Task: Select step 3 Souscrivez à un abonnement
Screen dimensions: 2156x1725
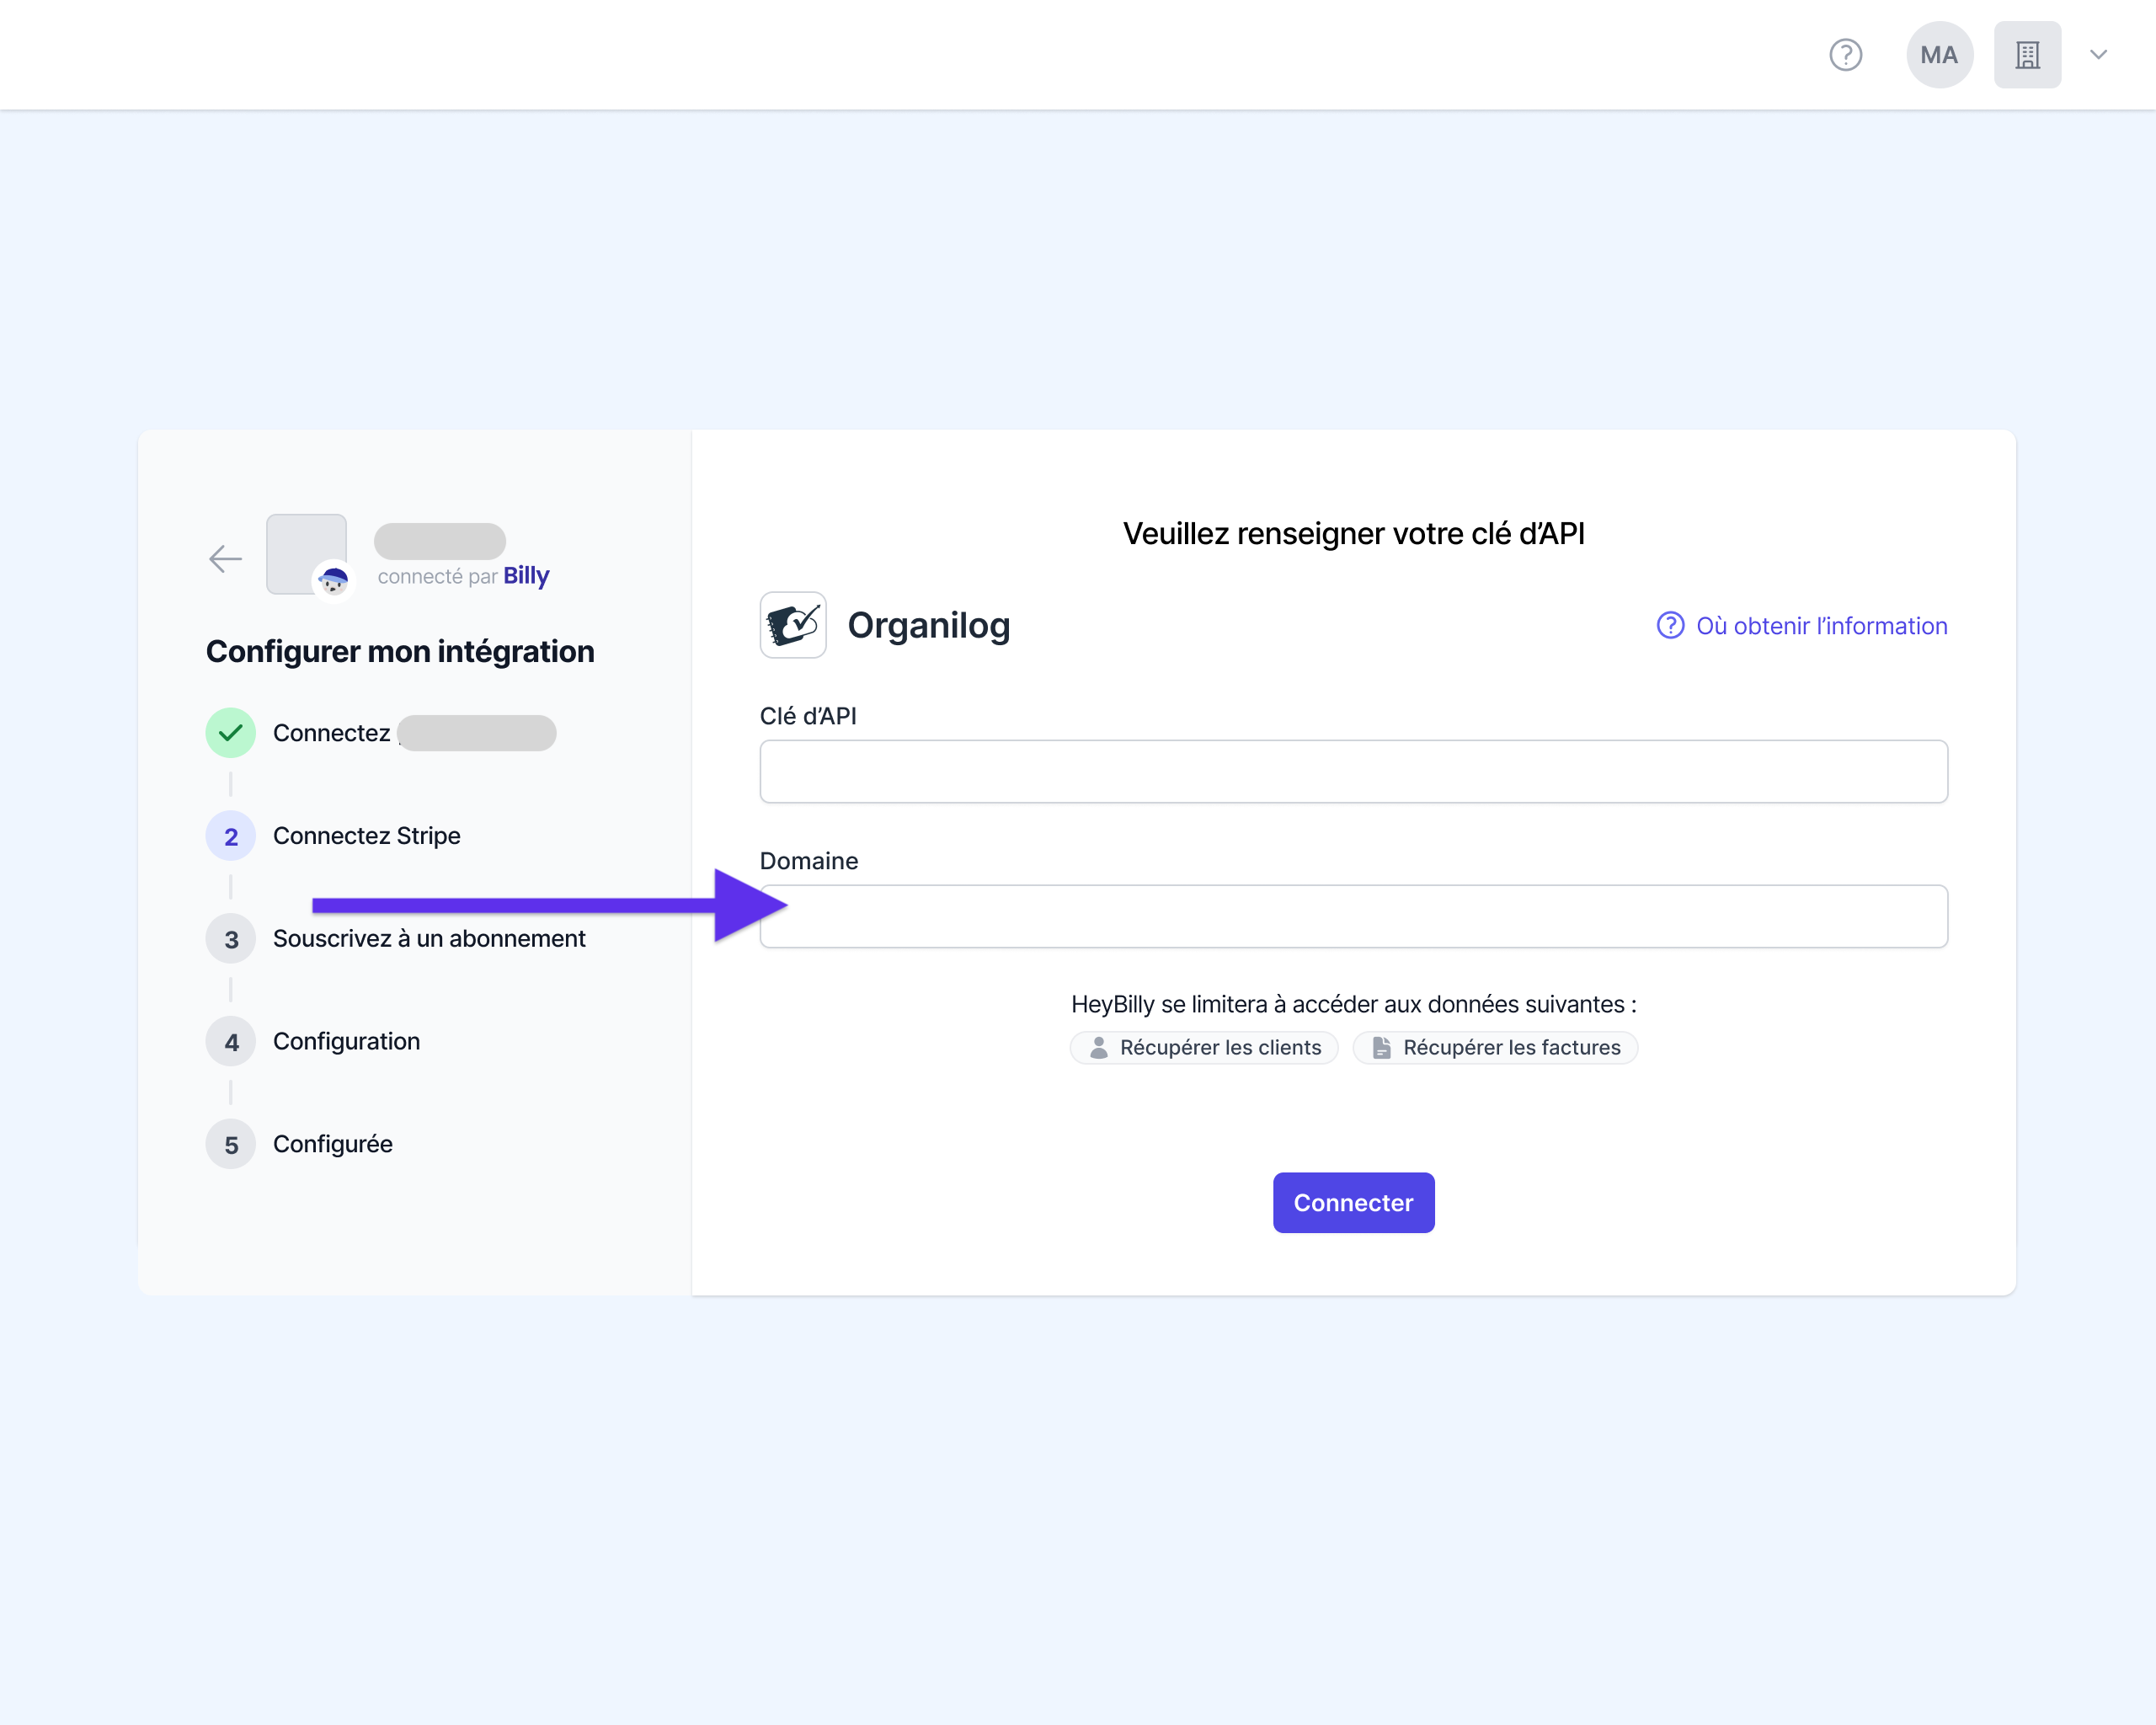Action: point(396,939)
